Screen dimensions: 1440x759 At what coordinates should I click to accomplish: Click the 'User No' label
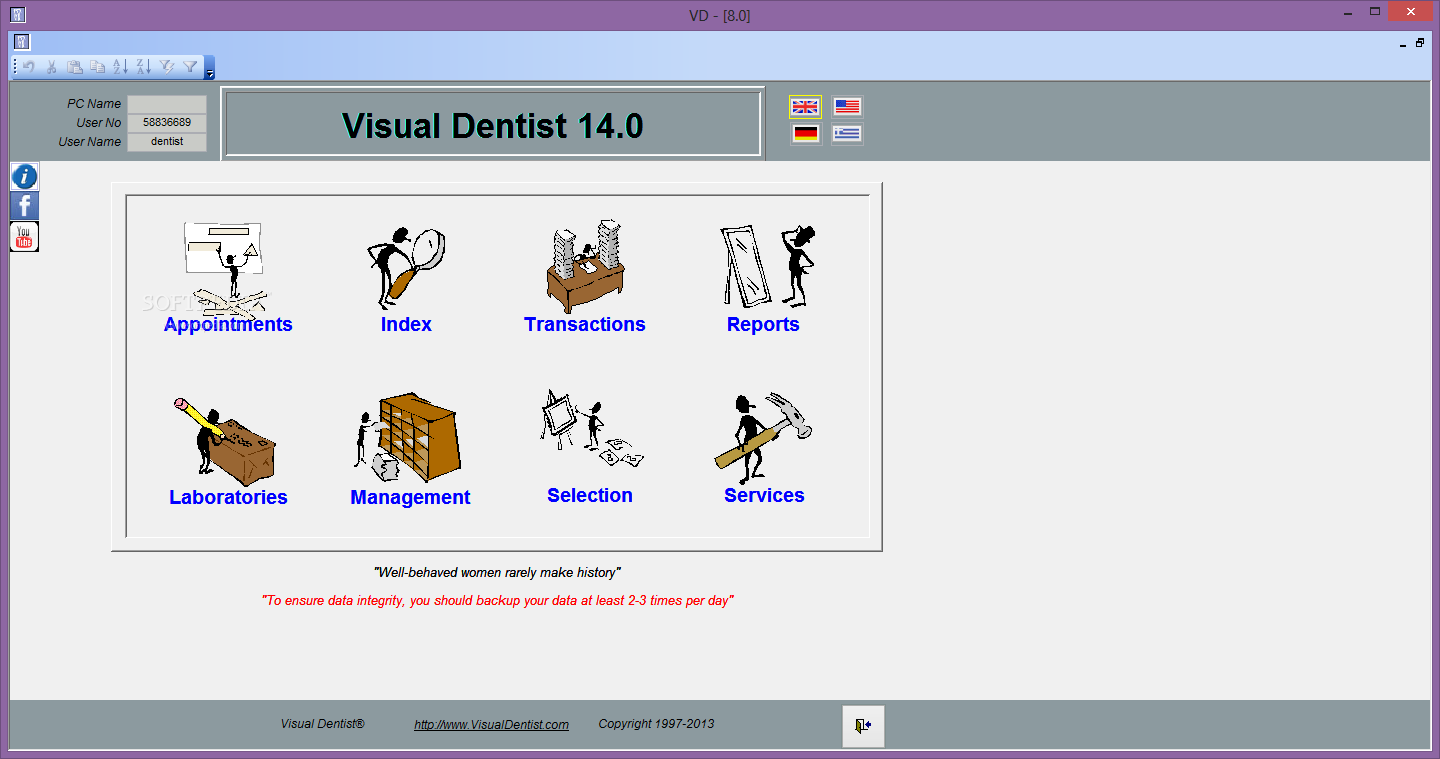(99, 123)
